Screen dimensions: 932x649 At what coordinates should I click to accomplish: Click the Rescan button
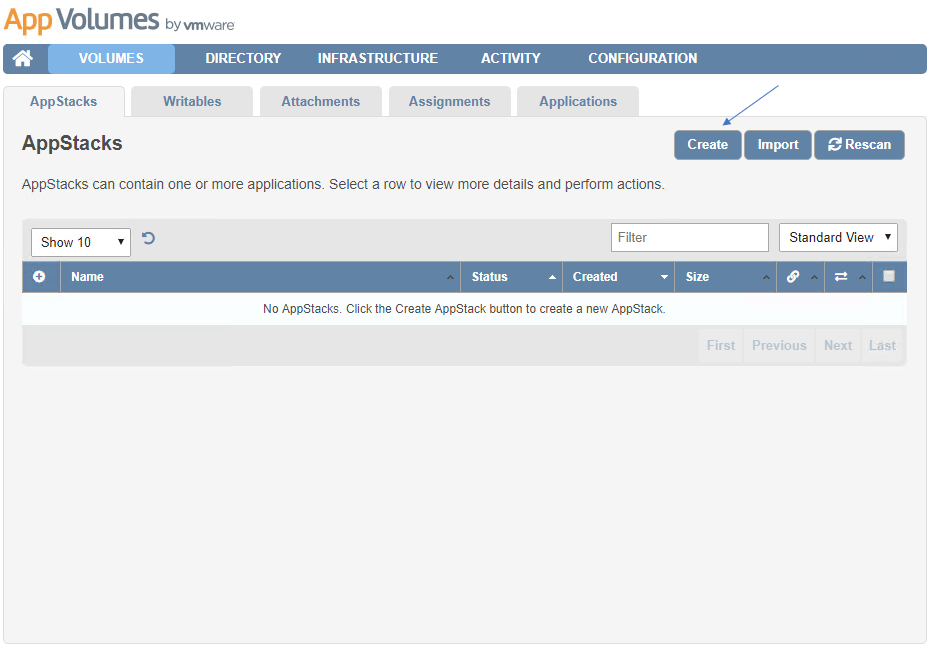tap(859, 145)
